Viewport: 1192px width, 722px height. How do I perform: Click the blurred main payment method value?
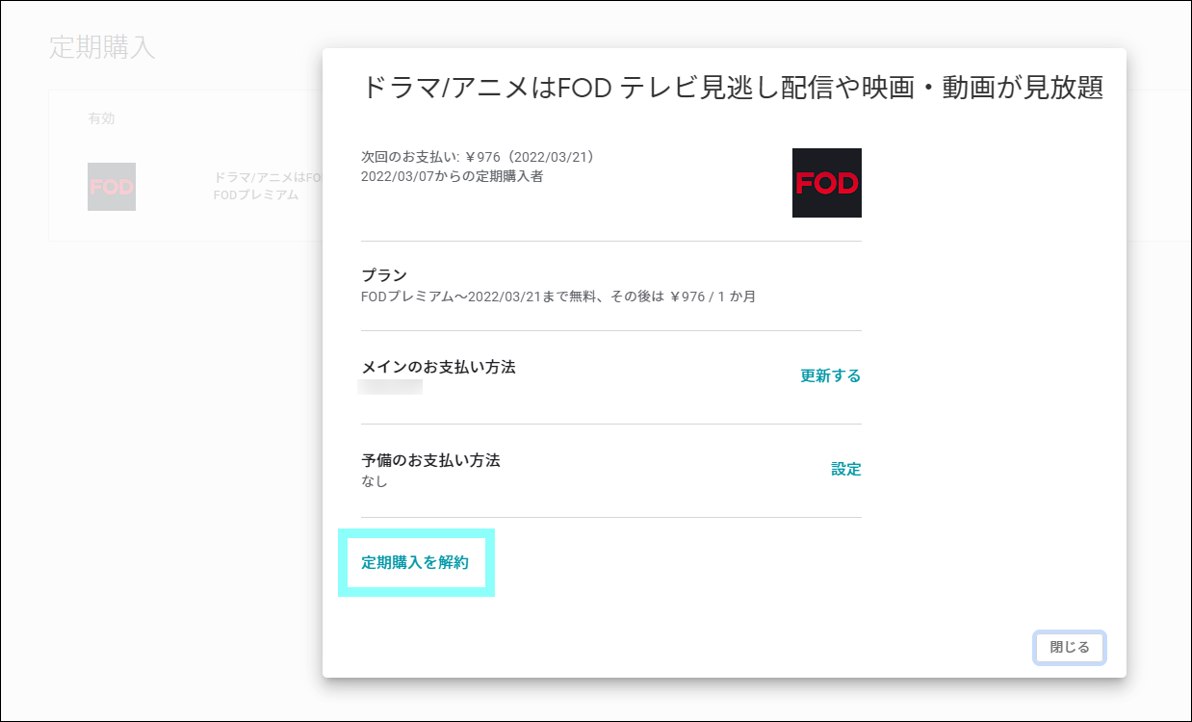coord(390,387)
